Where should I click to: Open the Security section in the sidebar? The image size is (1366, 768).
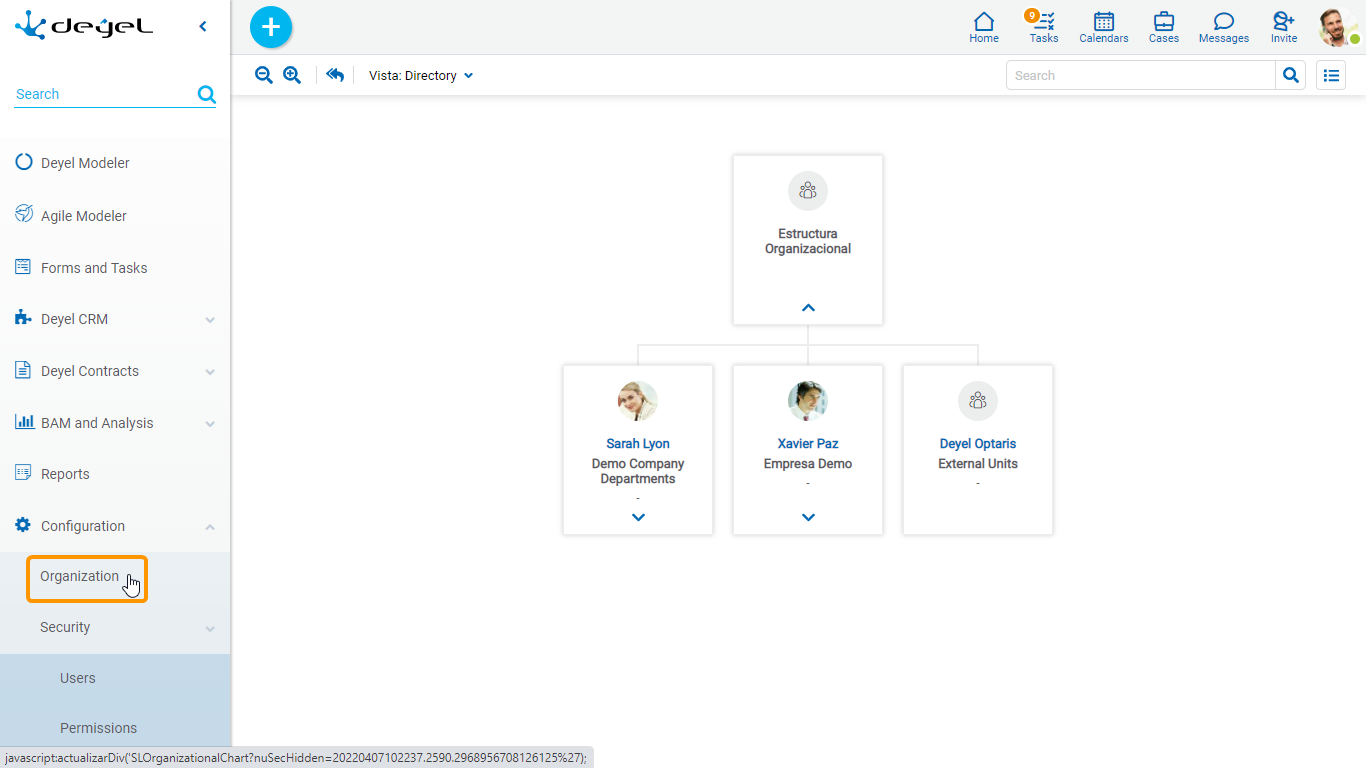point(65,627)
